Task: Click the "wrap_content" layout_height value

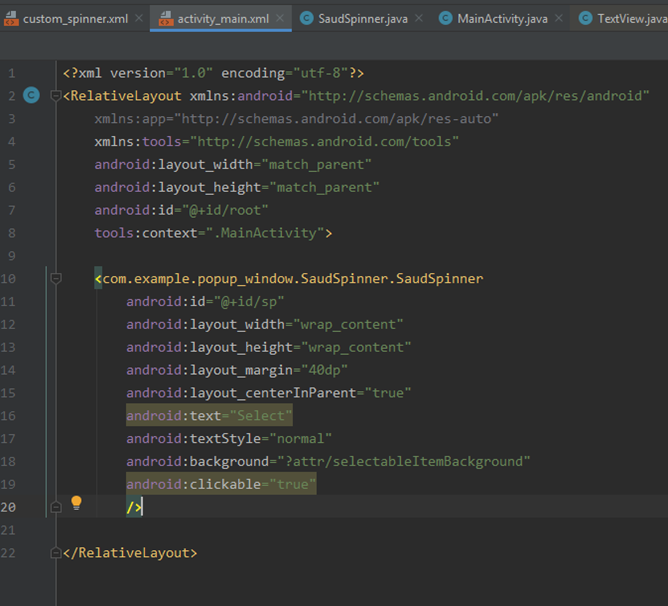Action: pos(356,347)
